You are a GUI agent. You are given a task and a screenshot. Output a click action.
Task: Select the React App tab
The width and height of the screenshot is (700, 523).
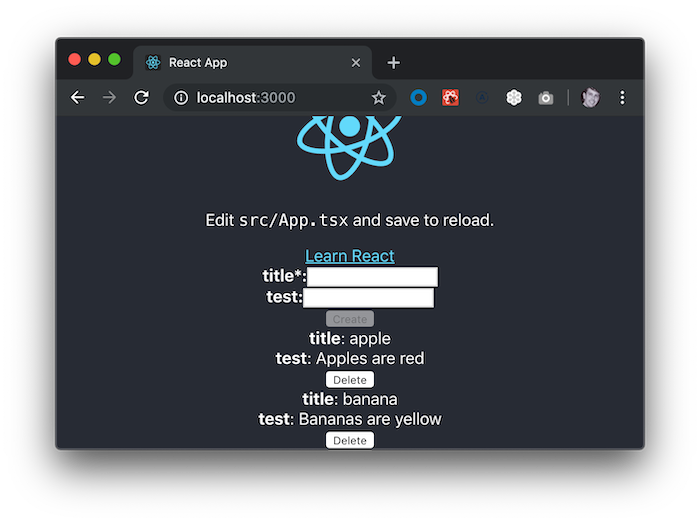point(252,62)
